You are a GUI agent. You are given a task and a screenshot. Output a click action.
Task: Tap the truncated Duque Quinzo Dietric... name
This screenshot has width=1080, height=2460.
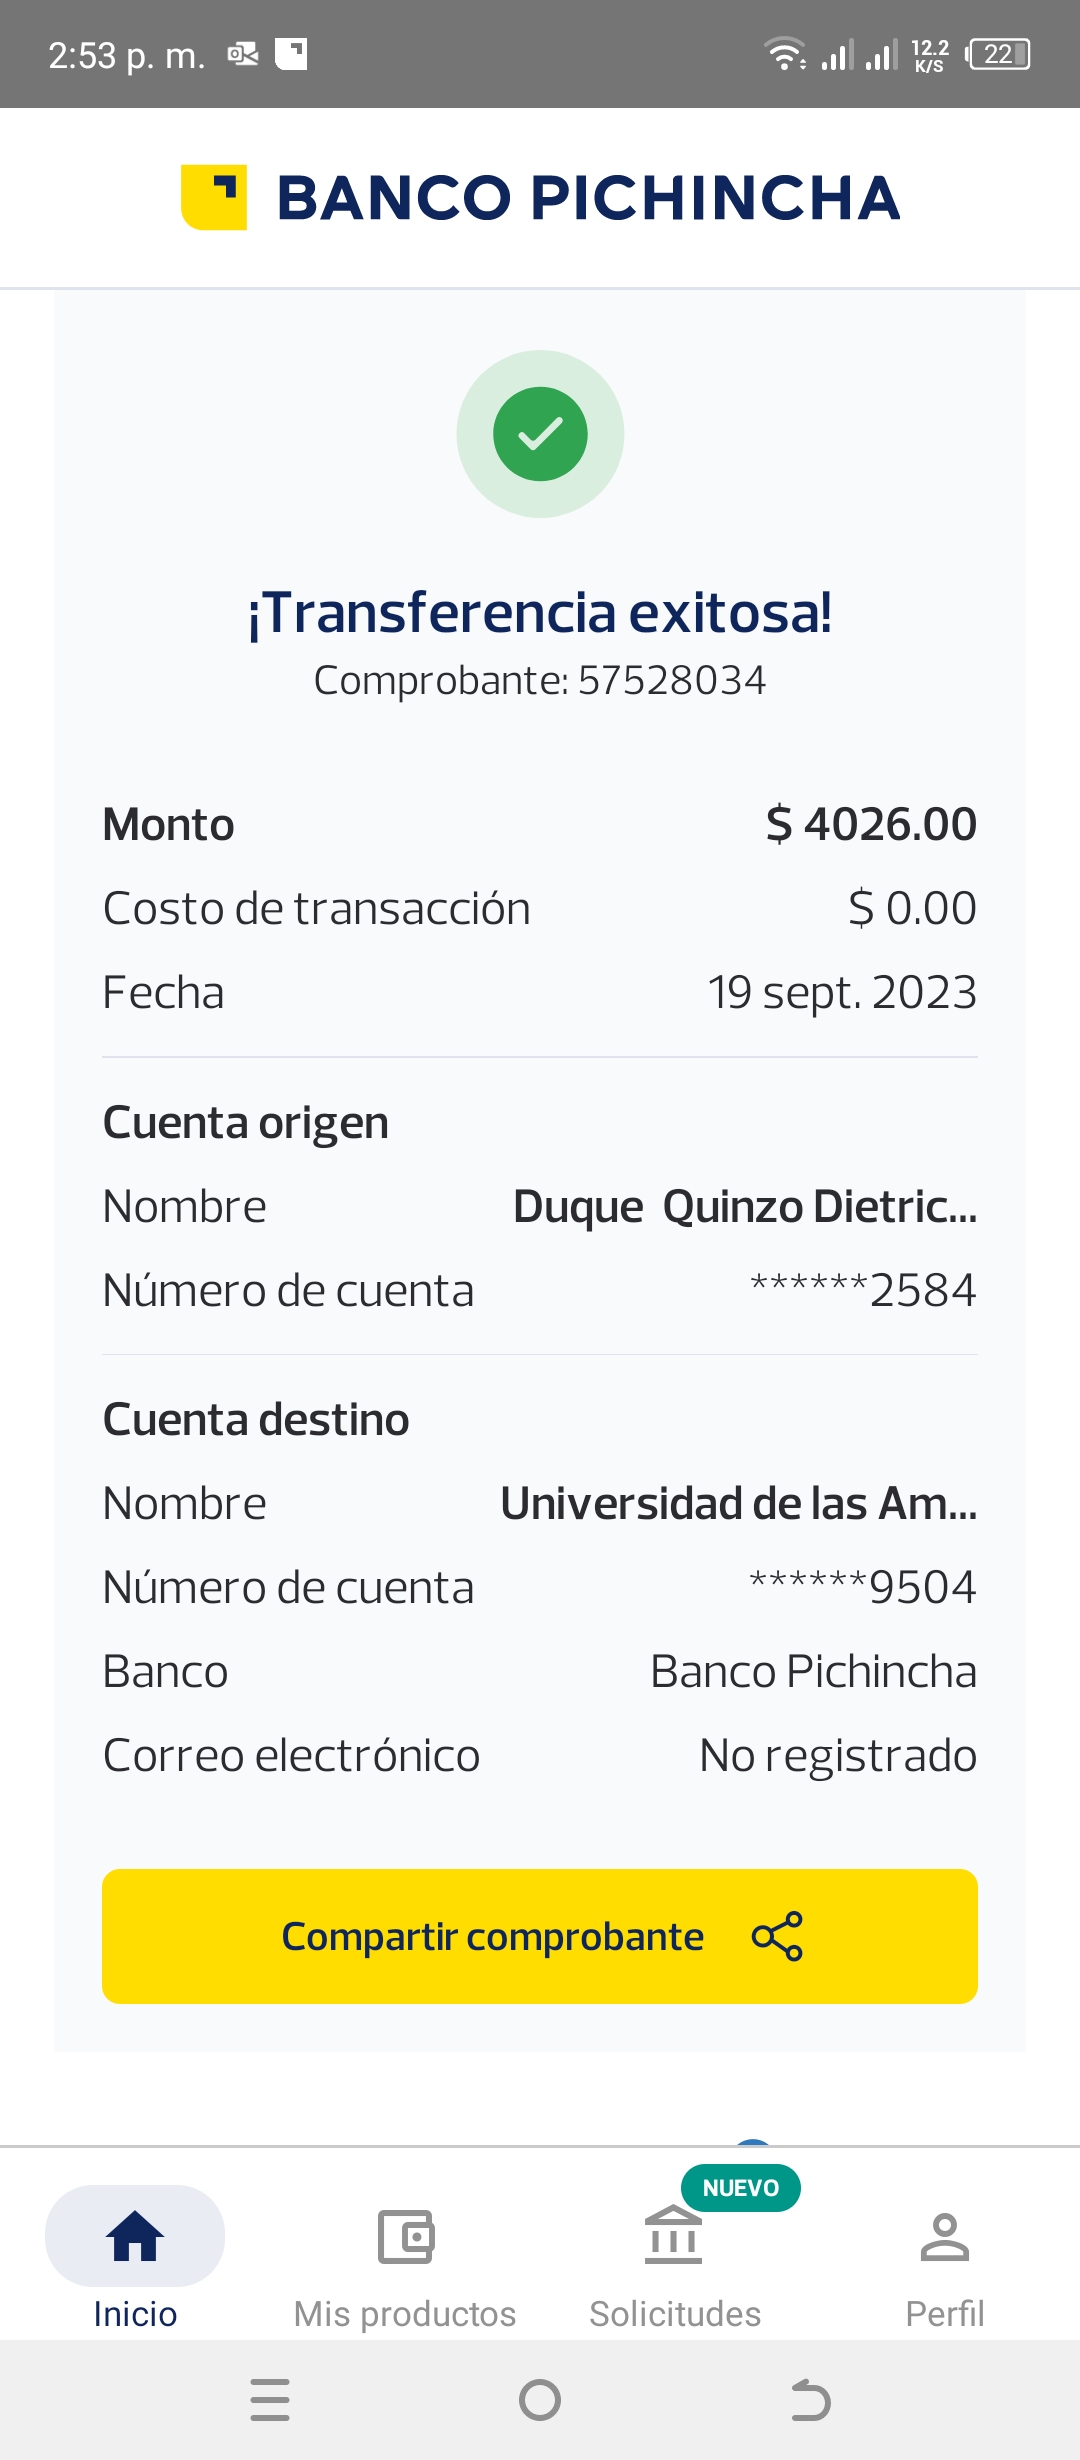pos(744,1206)
